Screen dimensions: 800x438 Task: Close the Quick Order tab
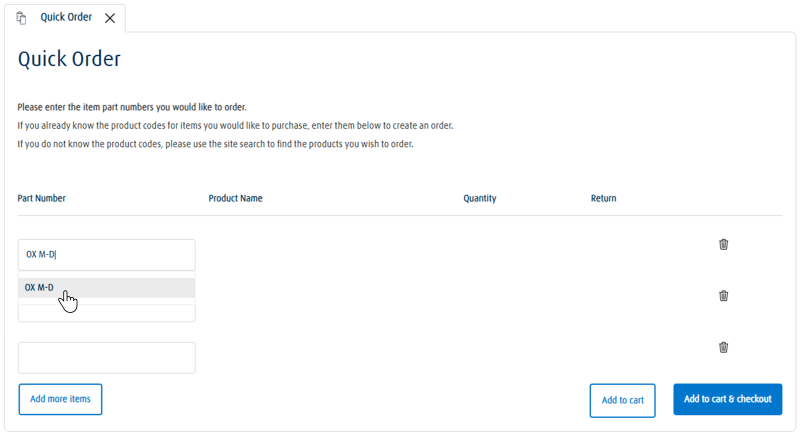click(110, 18)
